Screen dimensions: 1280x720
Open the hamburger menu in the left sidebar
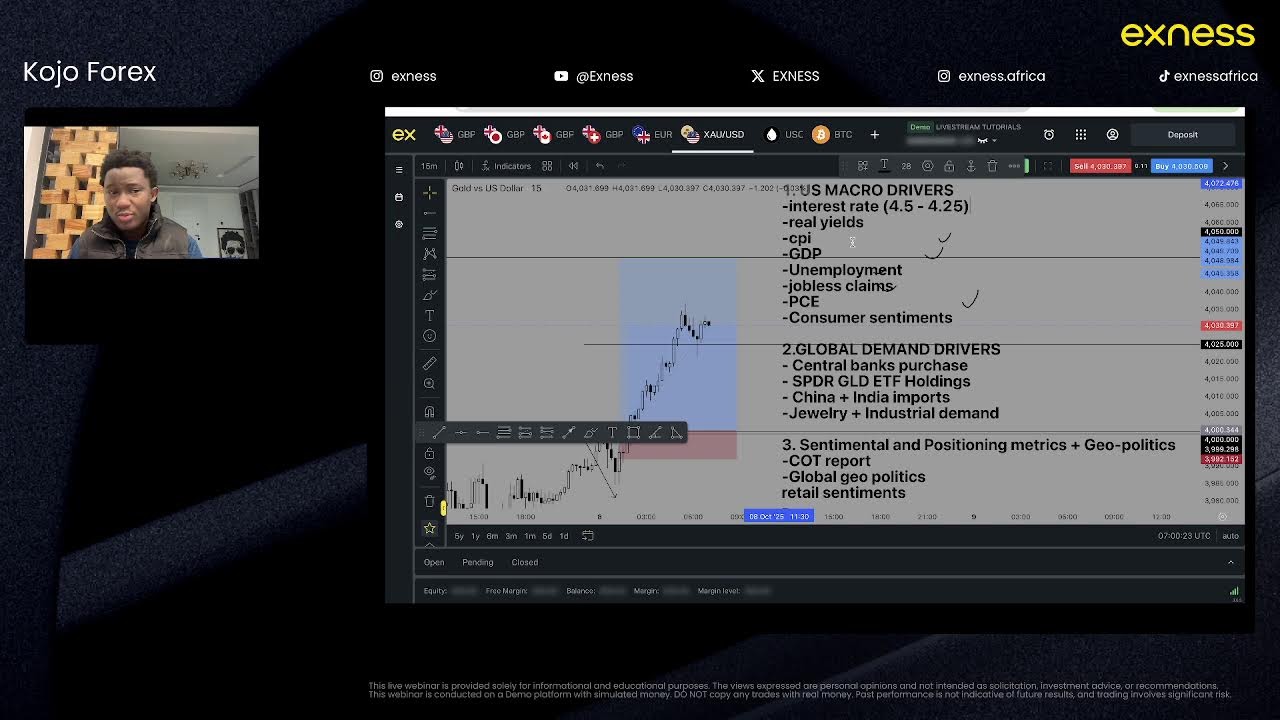pyautogui.click(x=399, y=169)
